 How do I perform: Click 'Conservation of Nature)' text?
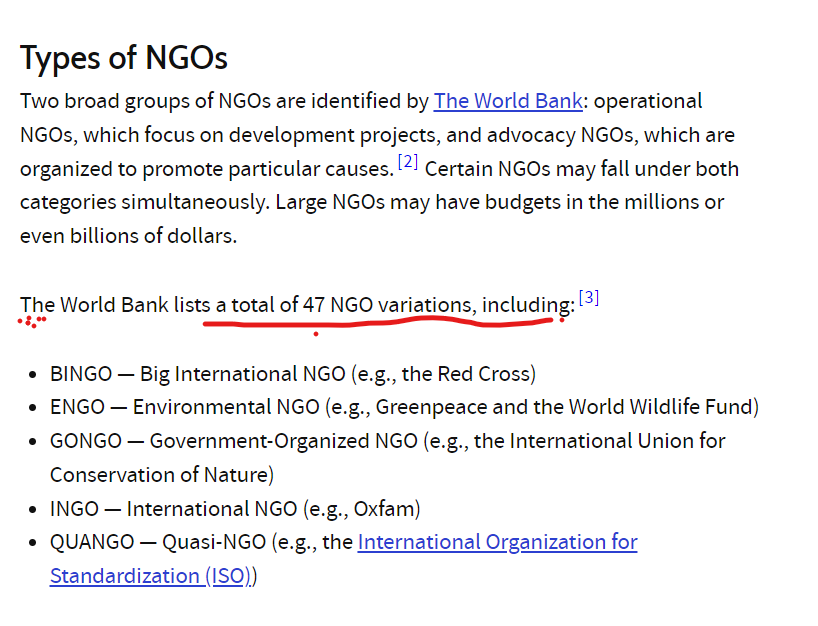162,475
